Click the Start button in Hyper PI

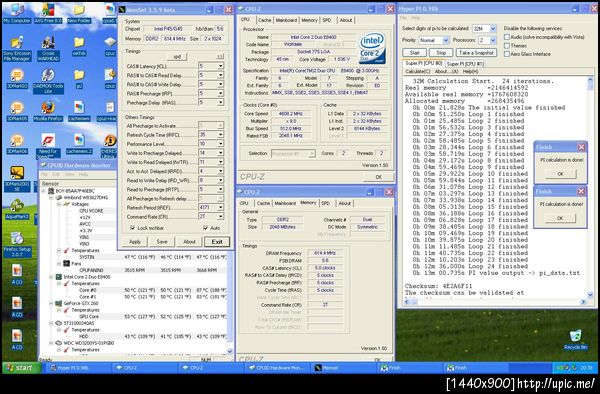[415, 52]
